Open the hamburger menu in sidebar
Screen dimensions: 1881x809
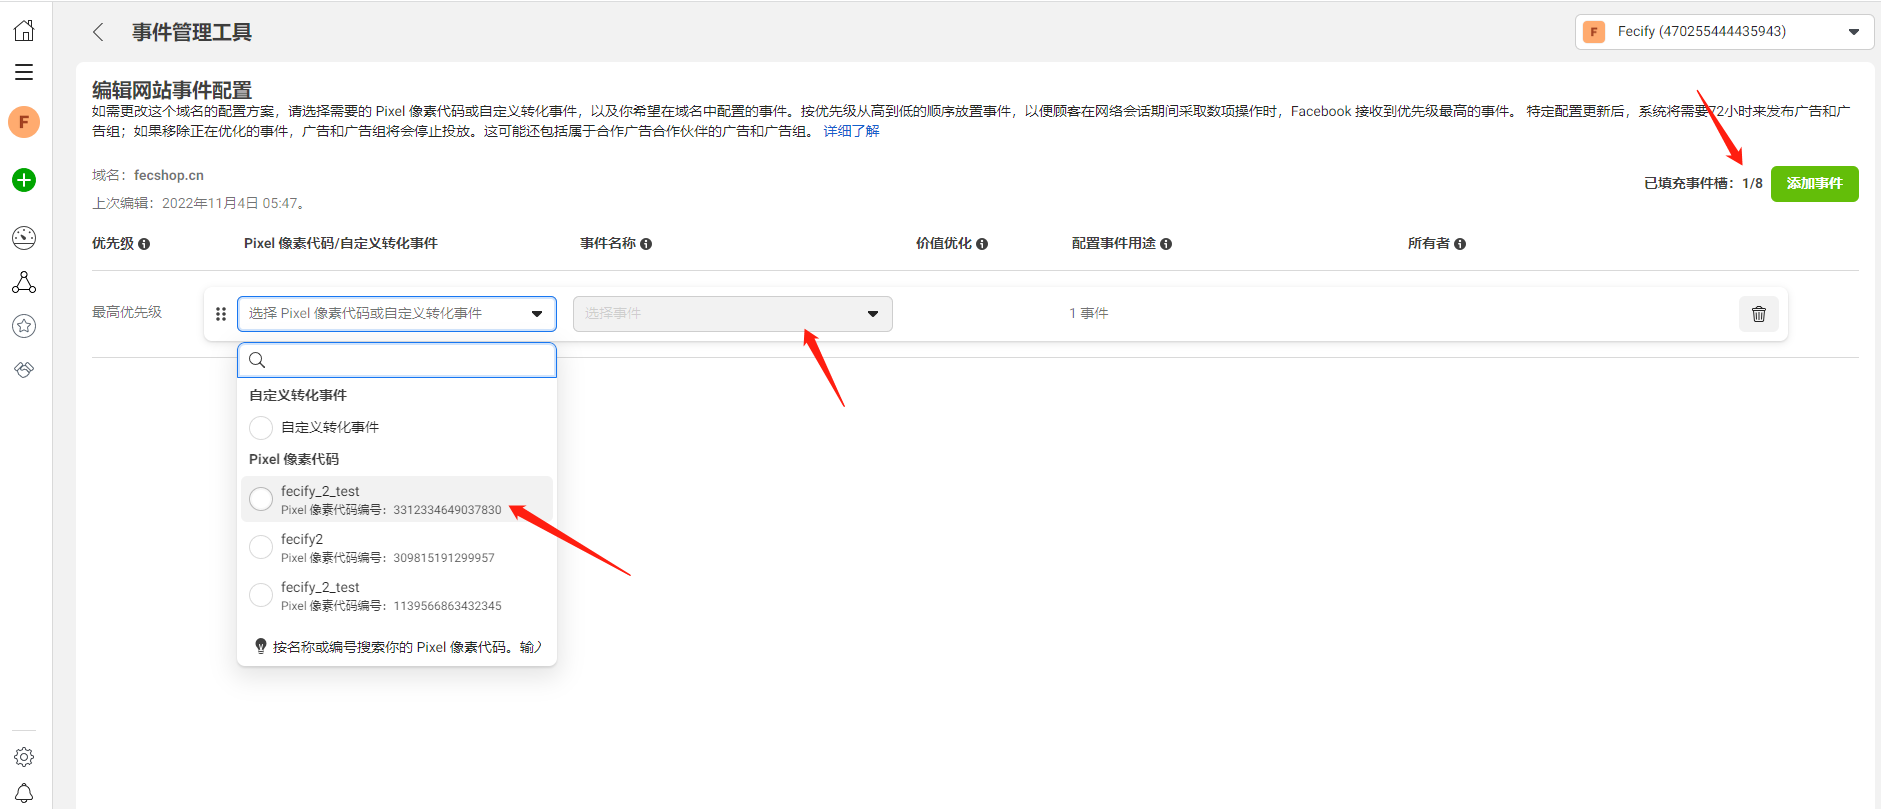point(24,72)
